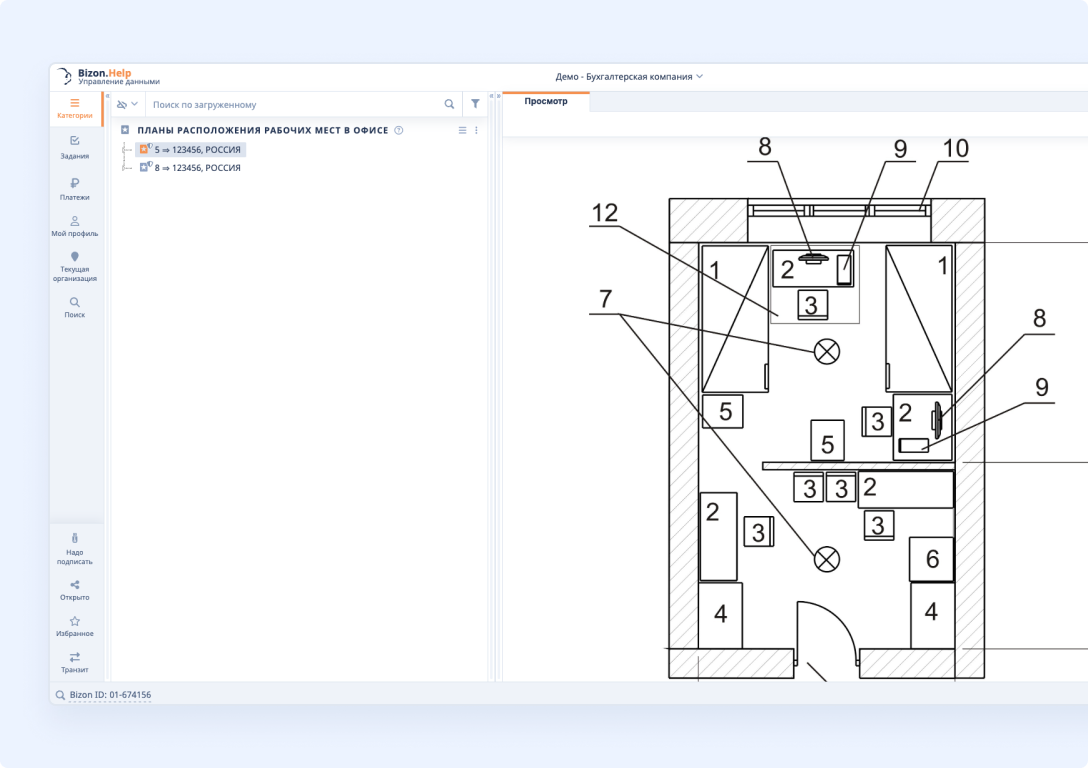Collapse the left sidebar with double-chevron
This screenshot has width=1088, height=768.
click(107, 96)
